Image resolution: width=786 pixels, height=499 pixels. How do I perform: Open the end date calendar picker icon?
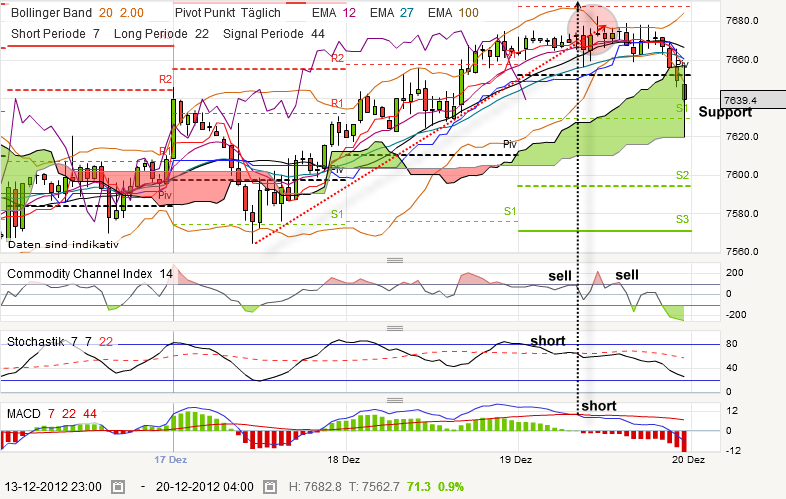point(269,486)
